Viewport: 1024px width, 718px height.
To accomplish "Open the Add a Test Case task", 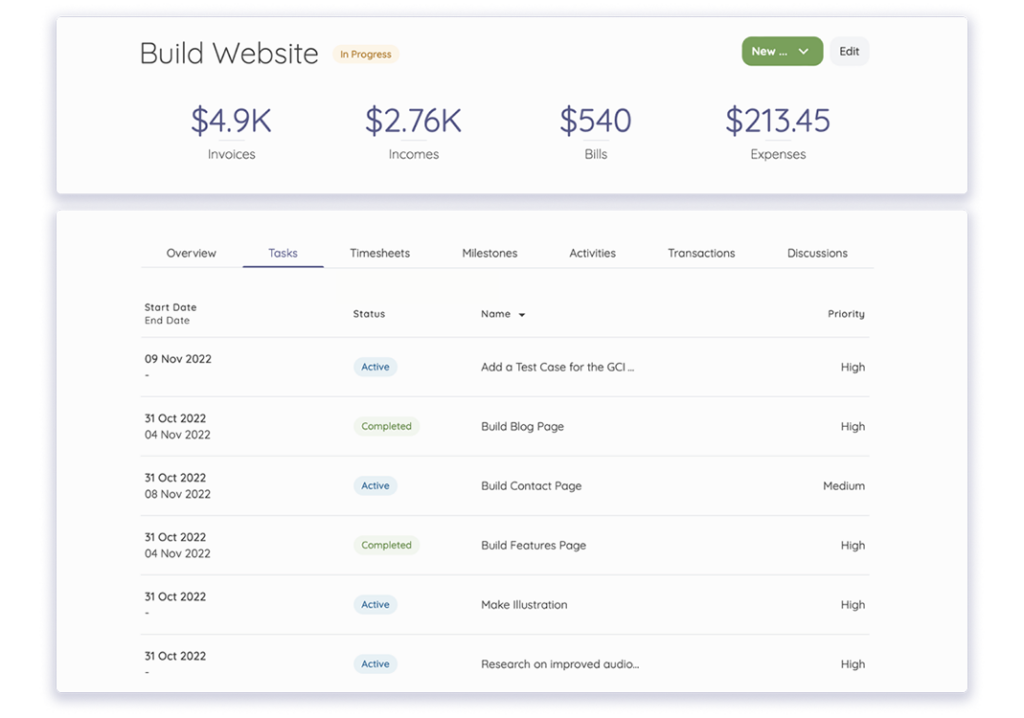I will [x=558, y=367].
